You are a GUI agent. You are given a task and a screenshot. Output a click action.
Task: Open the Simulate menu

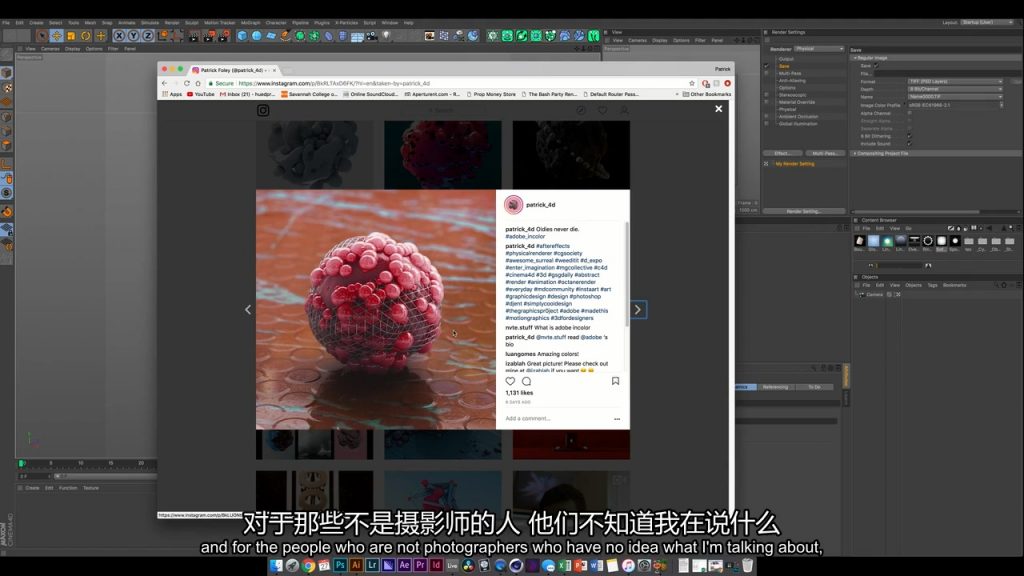[x=150, y=23]
